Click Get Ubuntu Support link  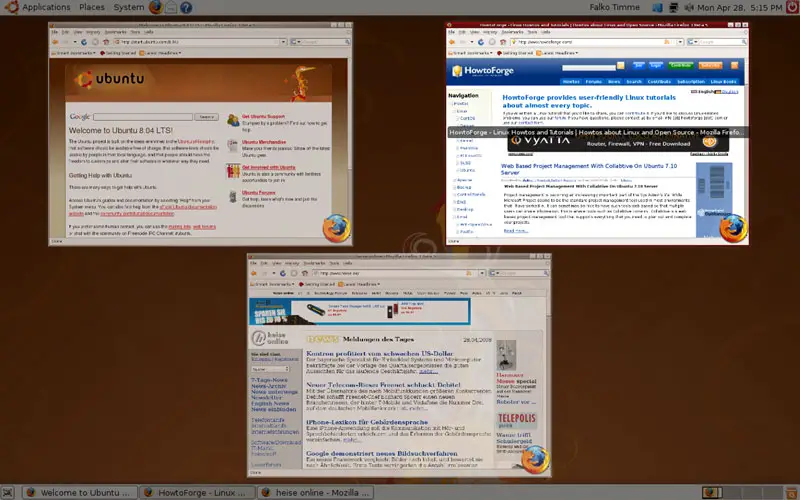point(263,116)
